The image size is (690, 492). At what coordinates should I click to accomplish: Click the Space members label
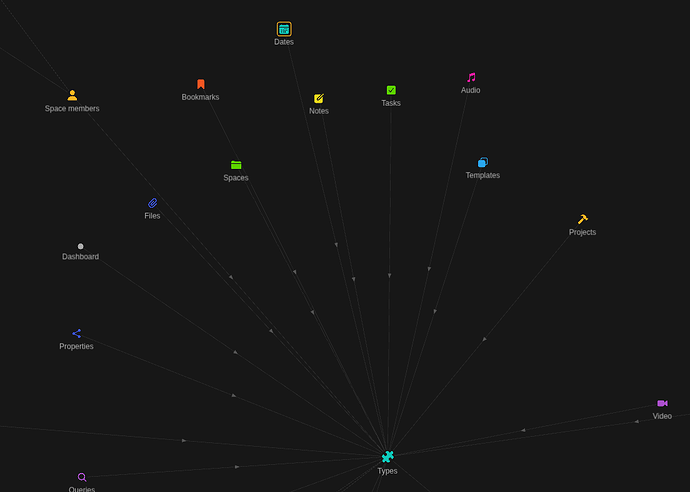[72, 108]
